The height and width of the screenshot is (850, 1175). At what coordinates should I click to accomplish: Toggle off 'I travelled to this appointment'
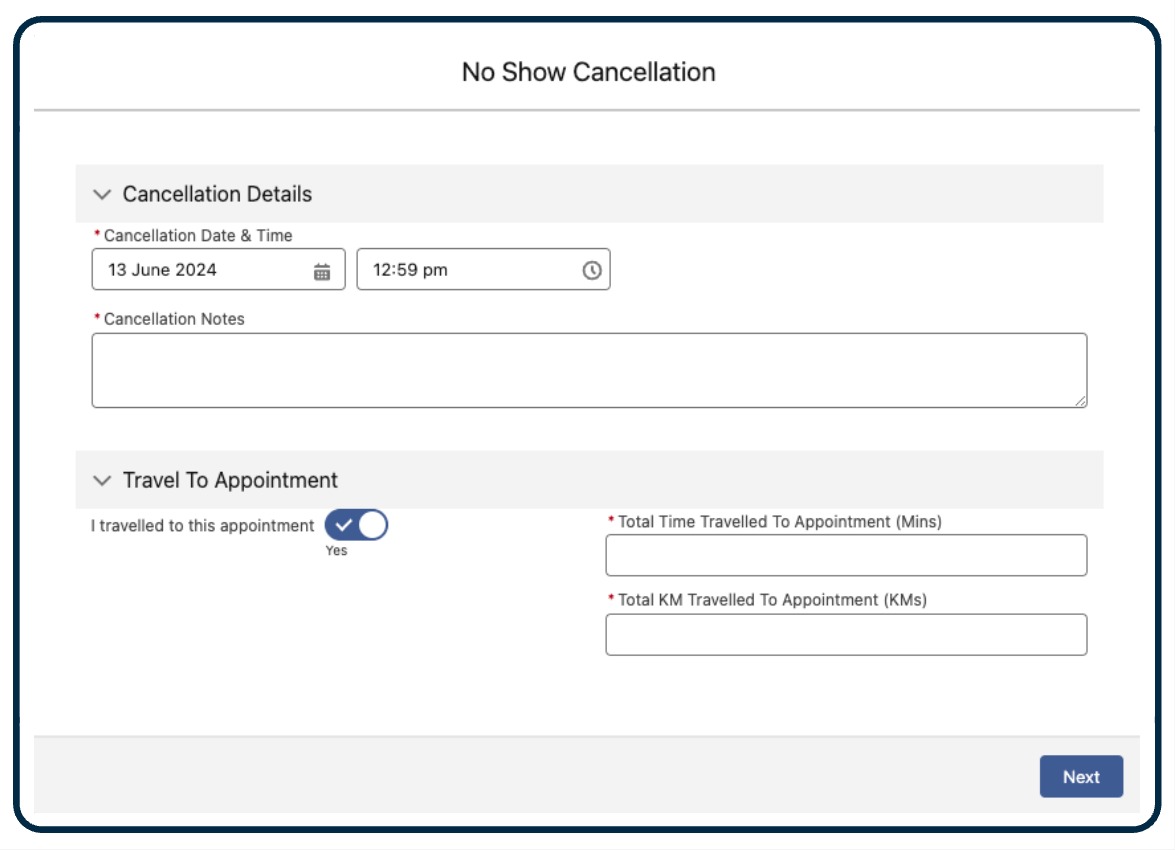coord(357,525)
